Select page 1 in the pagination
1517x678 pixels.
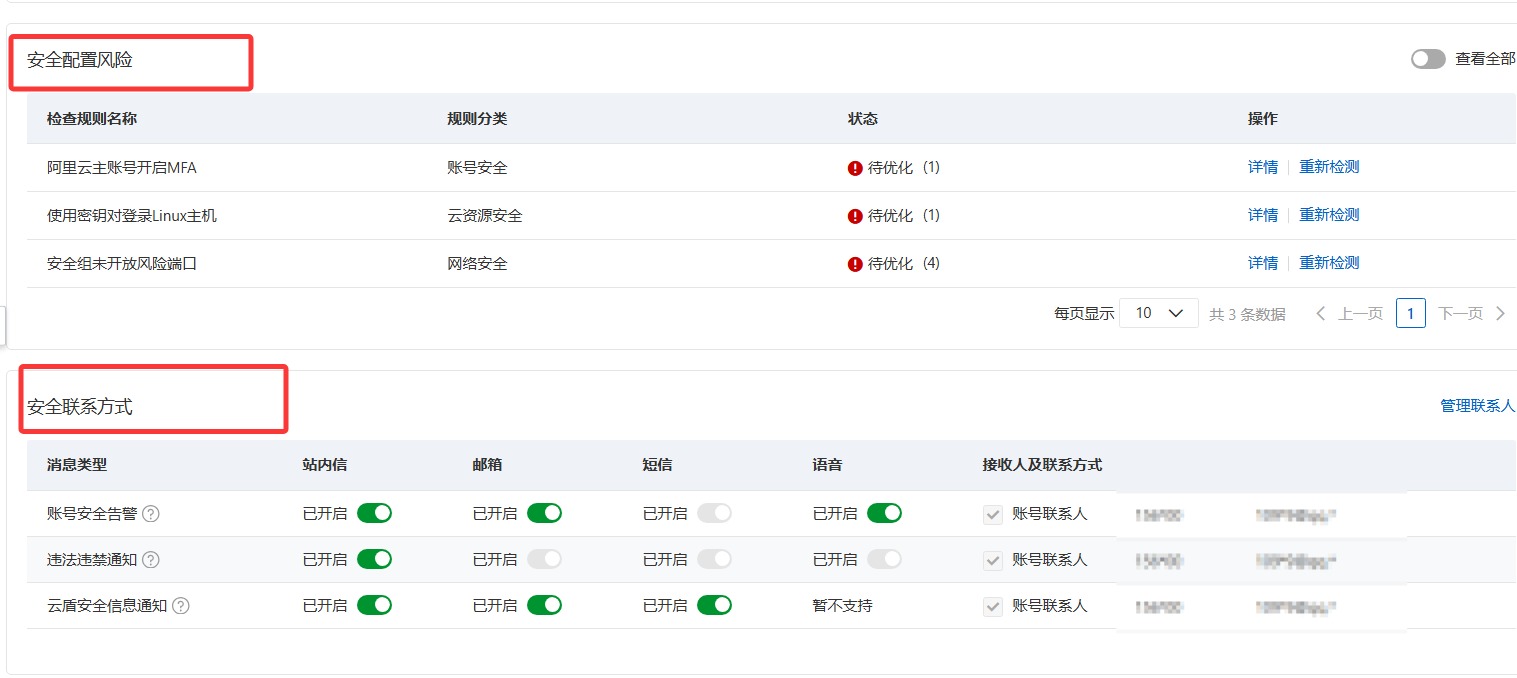click(1410, 314)
